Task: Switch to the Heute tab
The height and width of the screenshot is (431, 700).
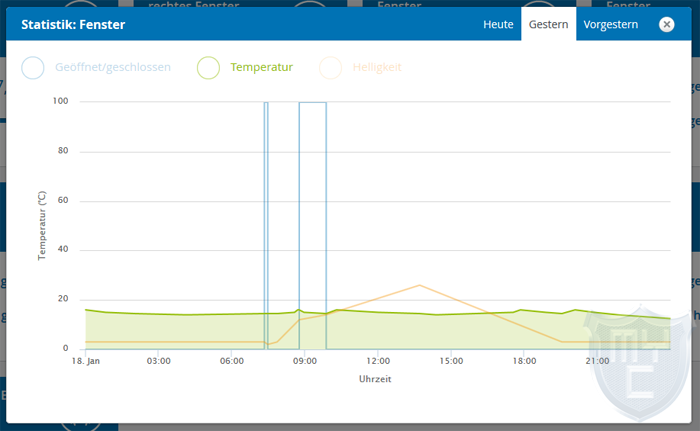Action: coord(498,24)
